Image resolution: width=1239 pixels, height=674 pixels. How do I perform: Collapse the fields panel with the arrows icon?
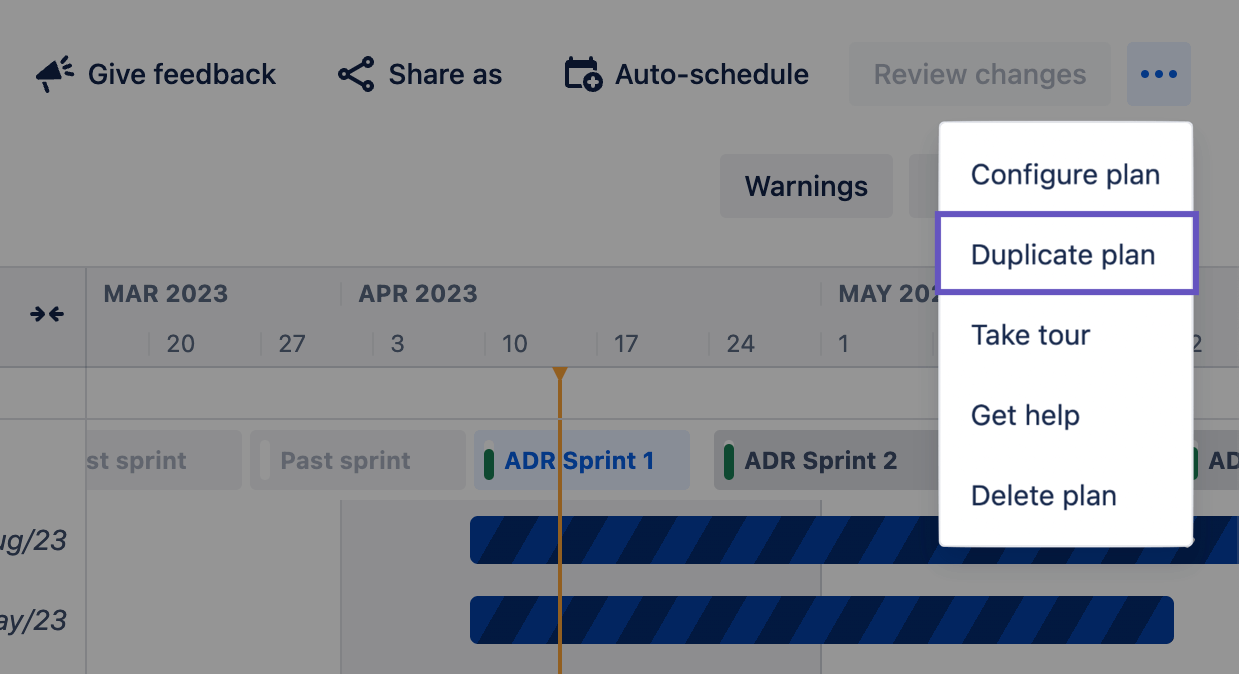click(45, 314)
